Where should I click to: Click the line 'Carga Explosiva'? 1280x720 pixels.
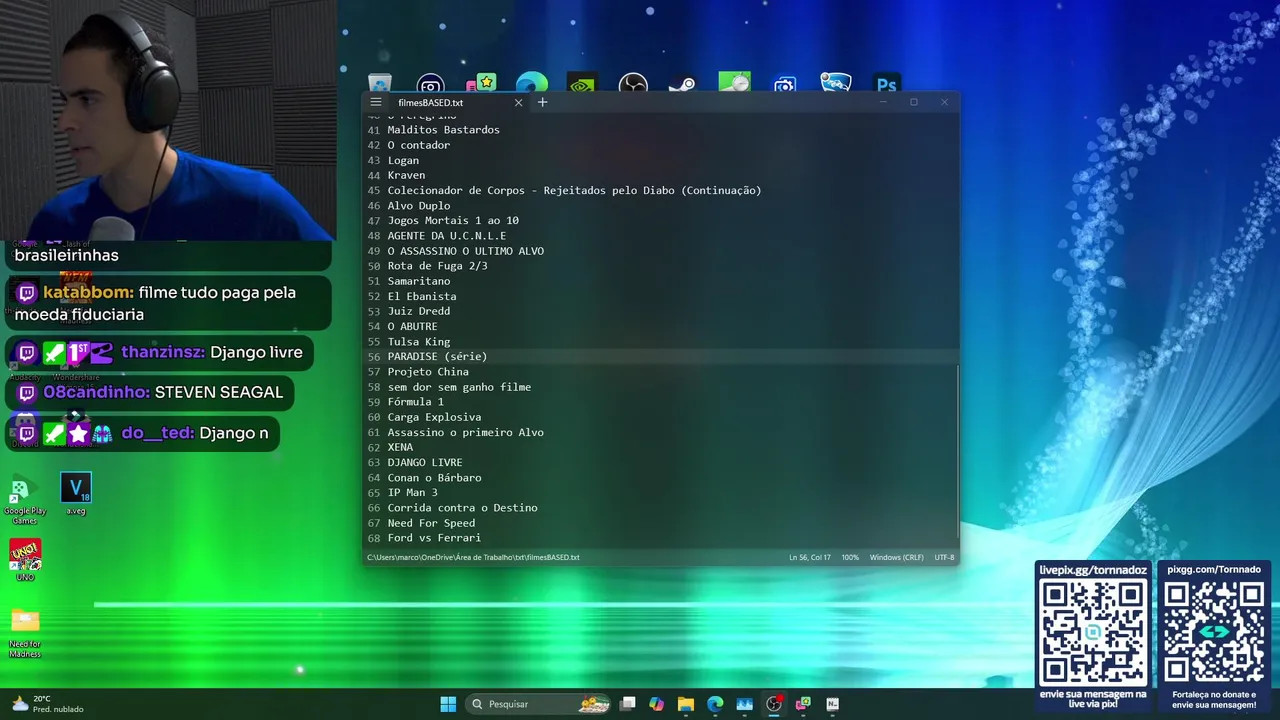pyautogui.click(x=434, y=417)
